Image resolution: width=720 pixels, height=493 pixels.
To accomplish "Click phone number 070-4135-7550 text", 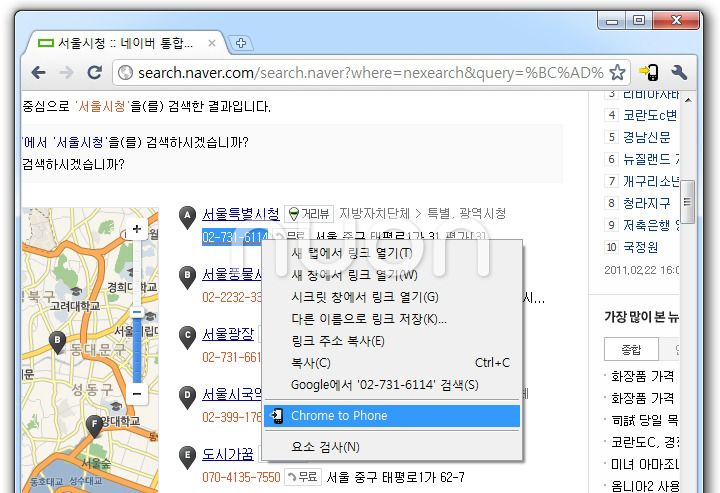I will coord(241,477).
